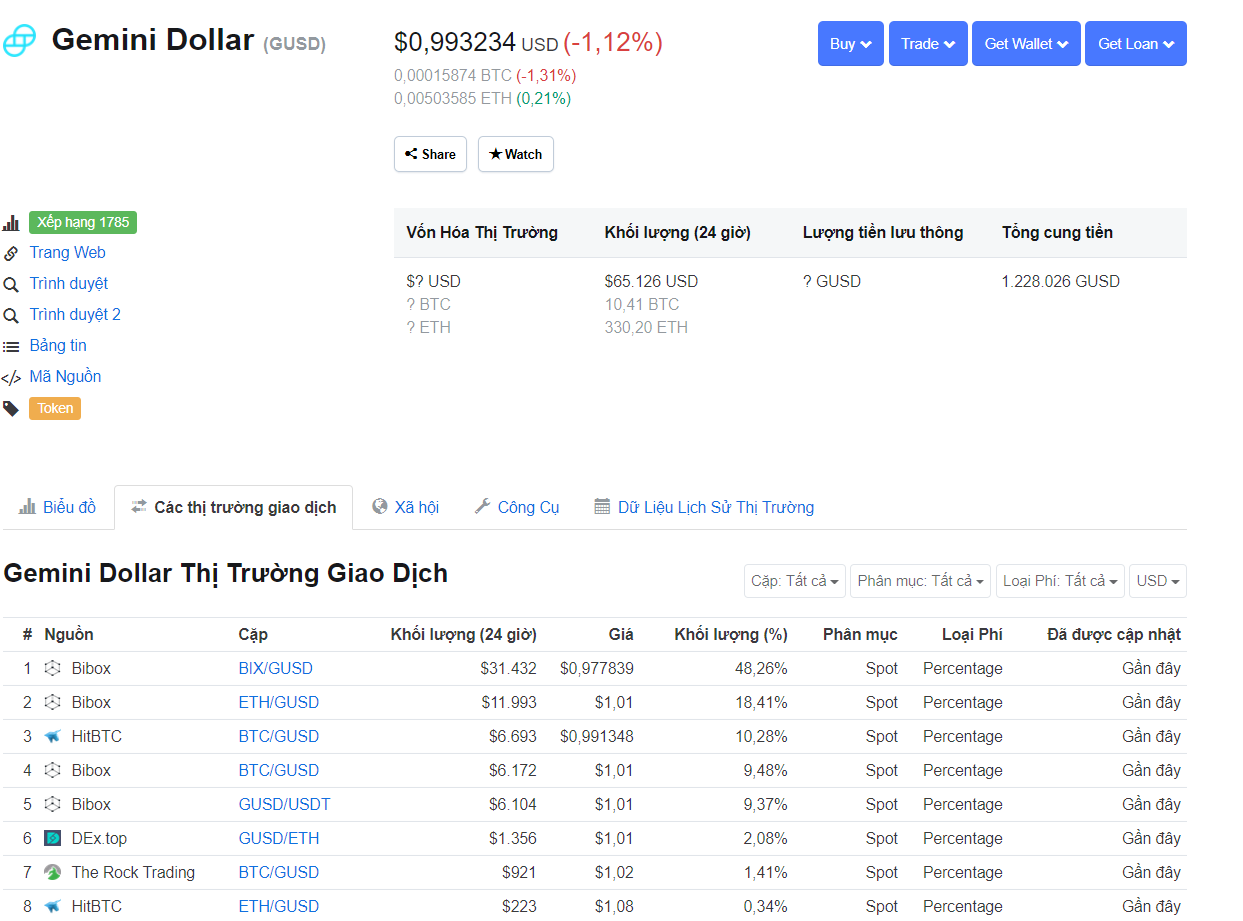Open HitBTC BTC/GUSD pair in row 3
Screen dimensions: 1243x921
(279, 736)
